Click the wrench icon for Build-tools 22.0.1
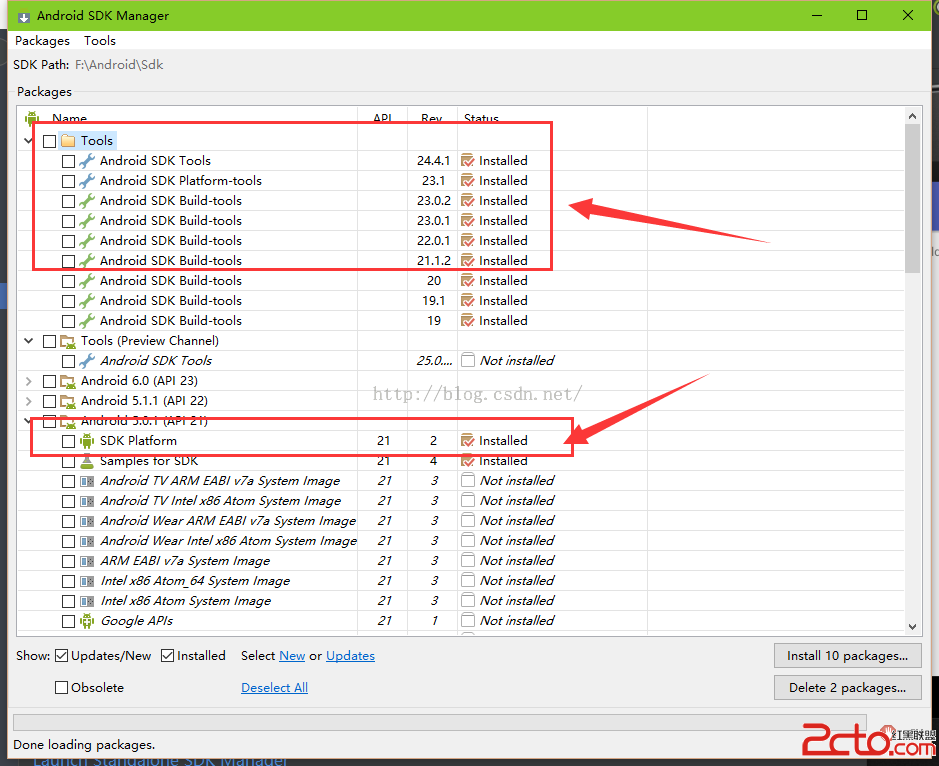The height and width of the screenshot is (766, 939). click(x=87, y=241)
